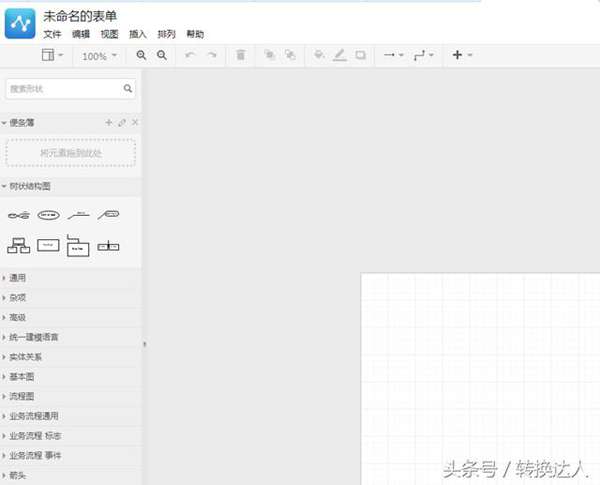The width and height of the screenshot is (600, 485).
Task: Click the scratchpad drop area box
Action: pyautogui.click(x=70, y=153)
